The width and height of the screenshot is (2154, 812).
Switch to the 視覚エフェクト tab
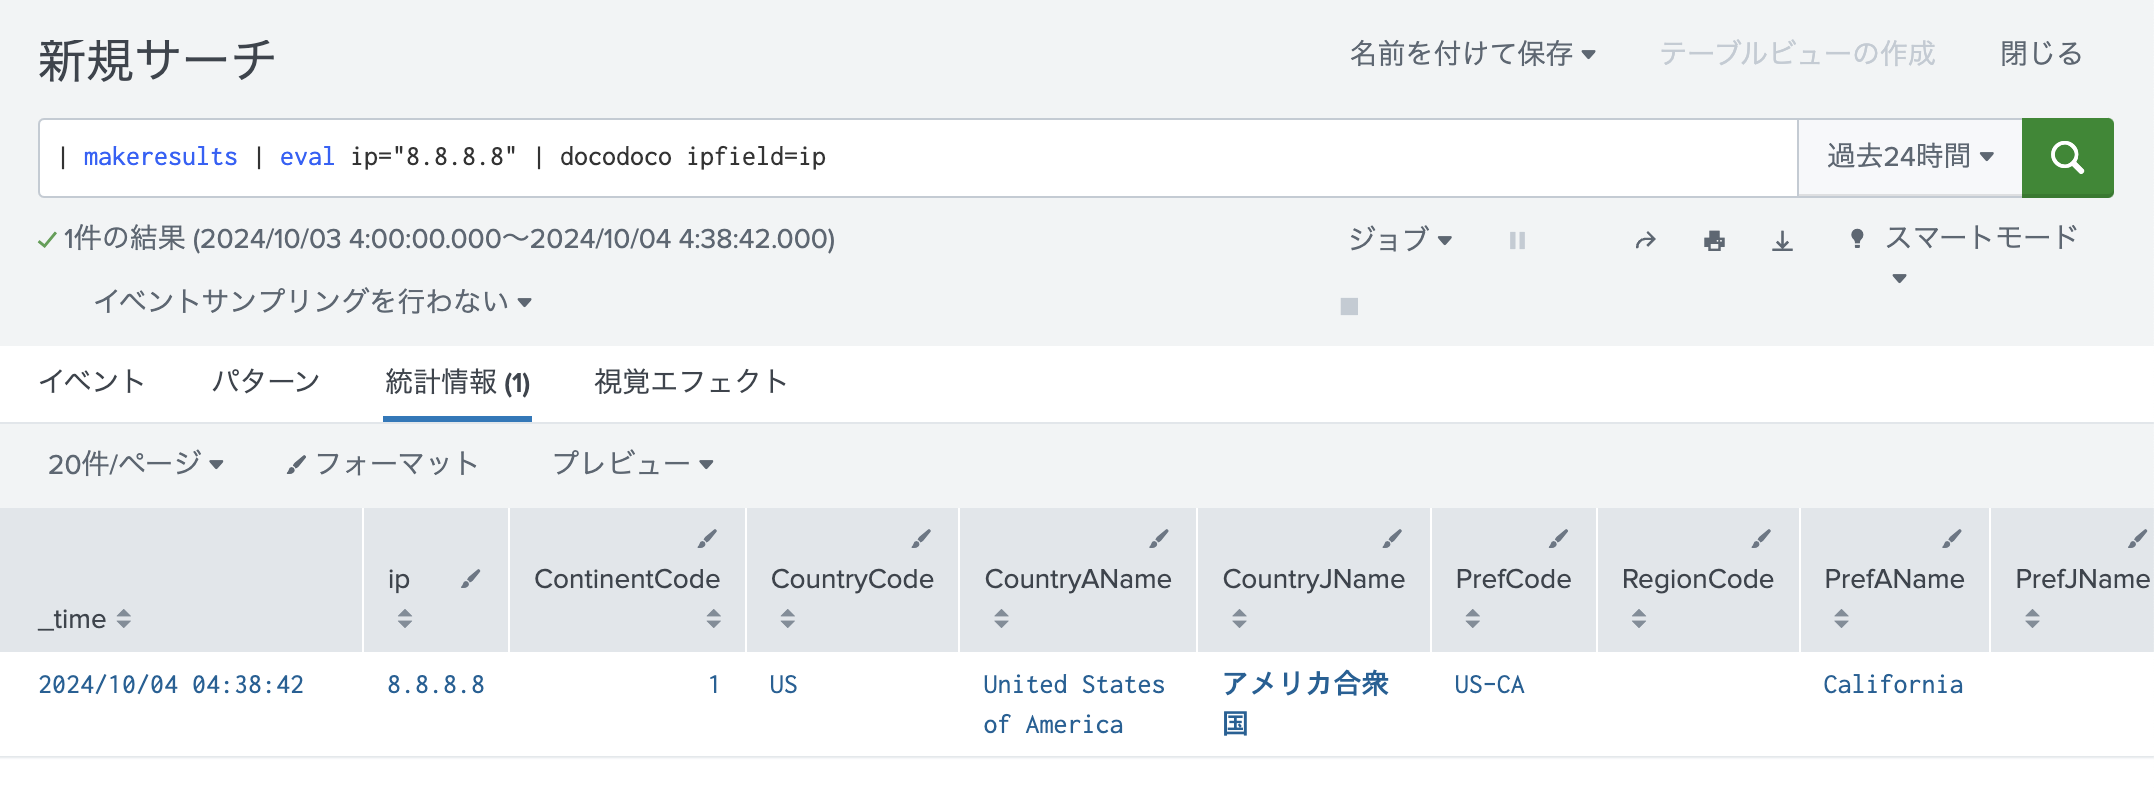690,381
